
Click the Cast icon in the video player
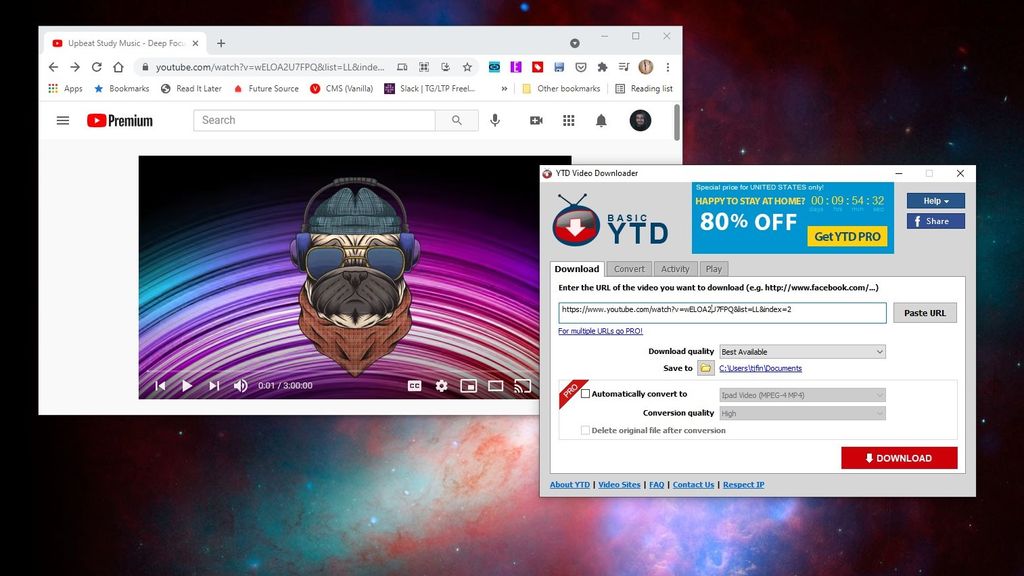(522, 384)
